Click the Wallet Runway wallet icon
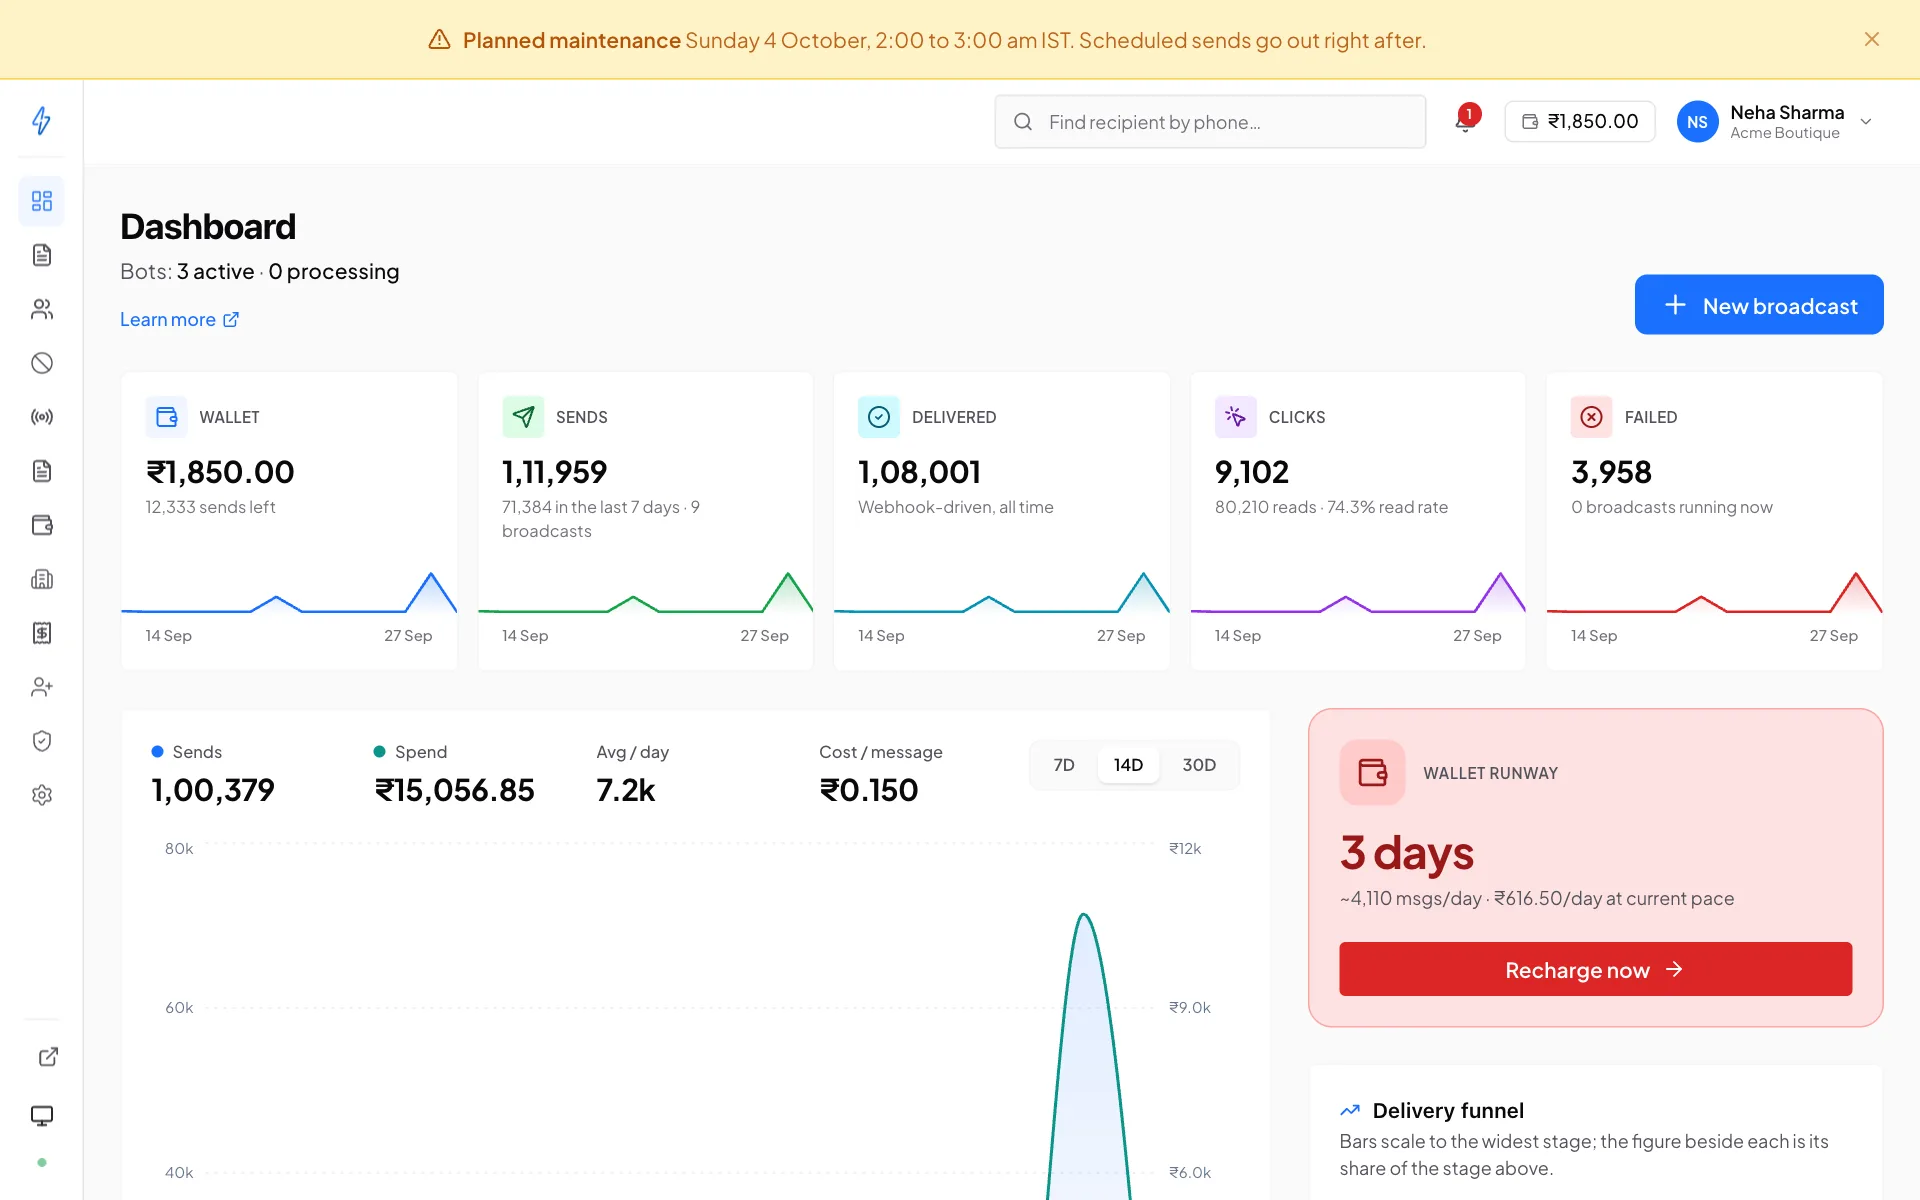The width and height of the screenshot is (1920, 1200). click(1372, 772)
